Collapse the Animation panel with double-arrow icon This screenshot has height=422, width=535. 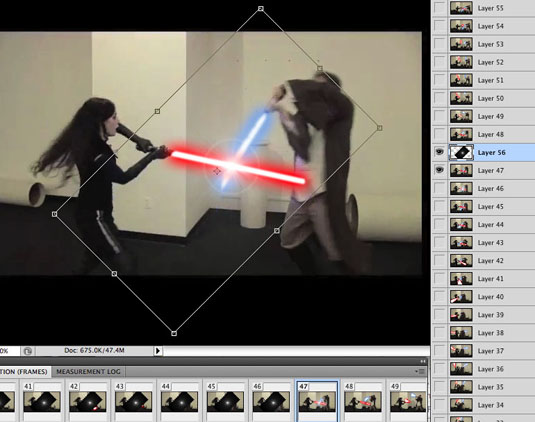click(x=423, y=361)
